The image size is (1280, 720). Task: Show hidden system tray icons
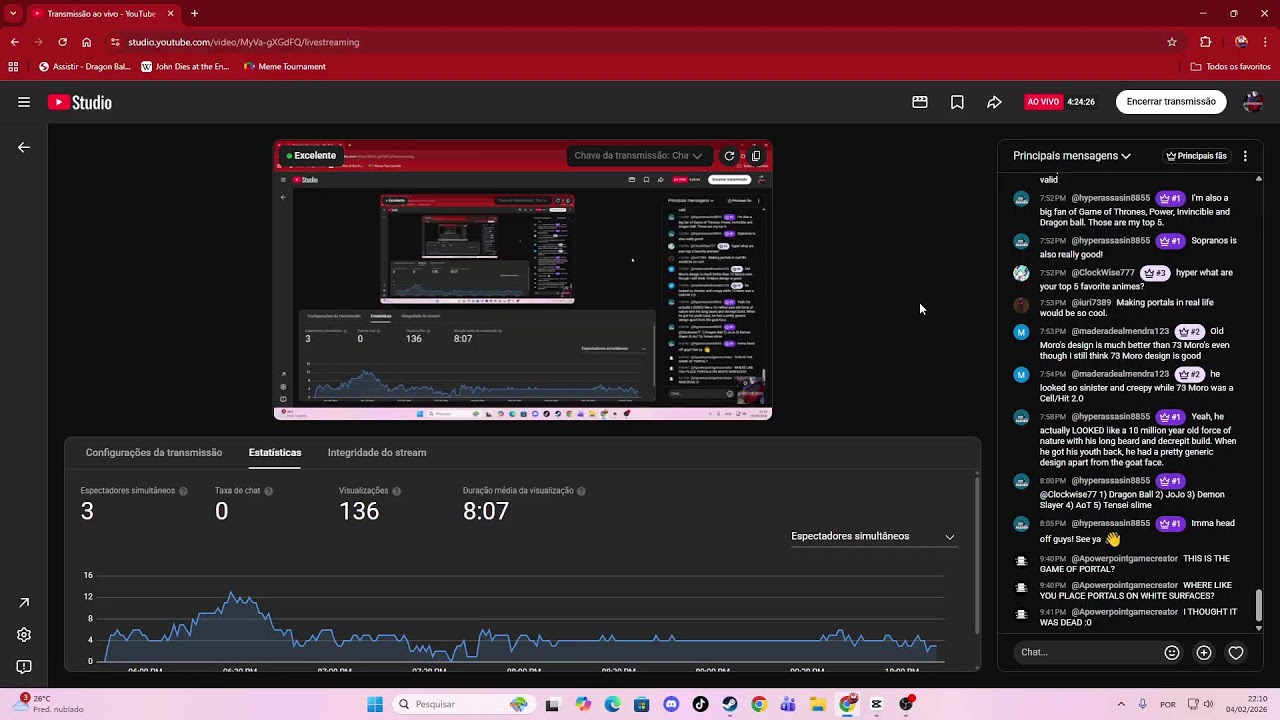(x=1121, y=704)
